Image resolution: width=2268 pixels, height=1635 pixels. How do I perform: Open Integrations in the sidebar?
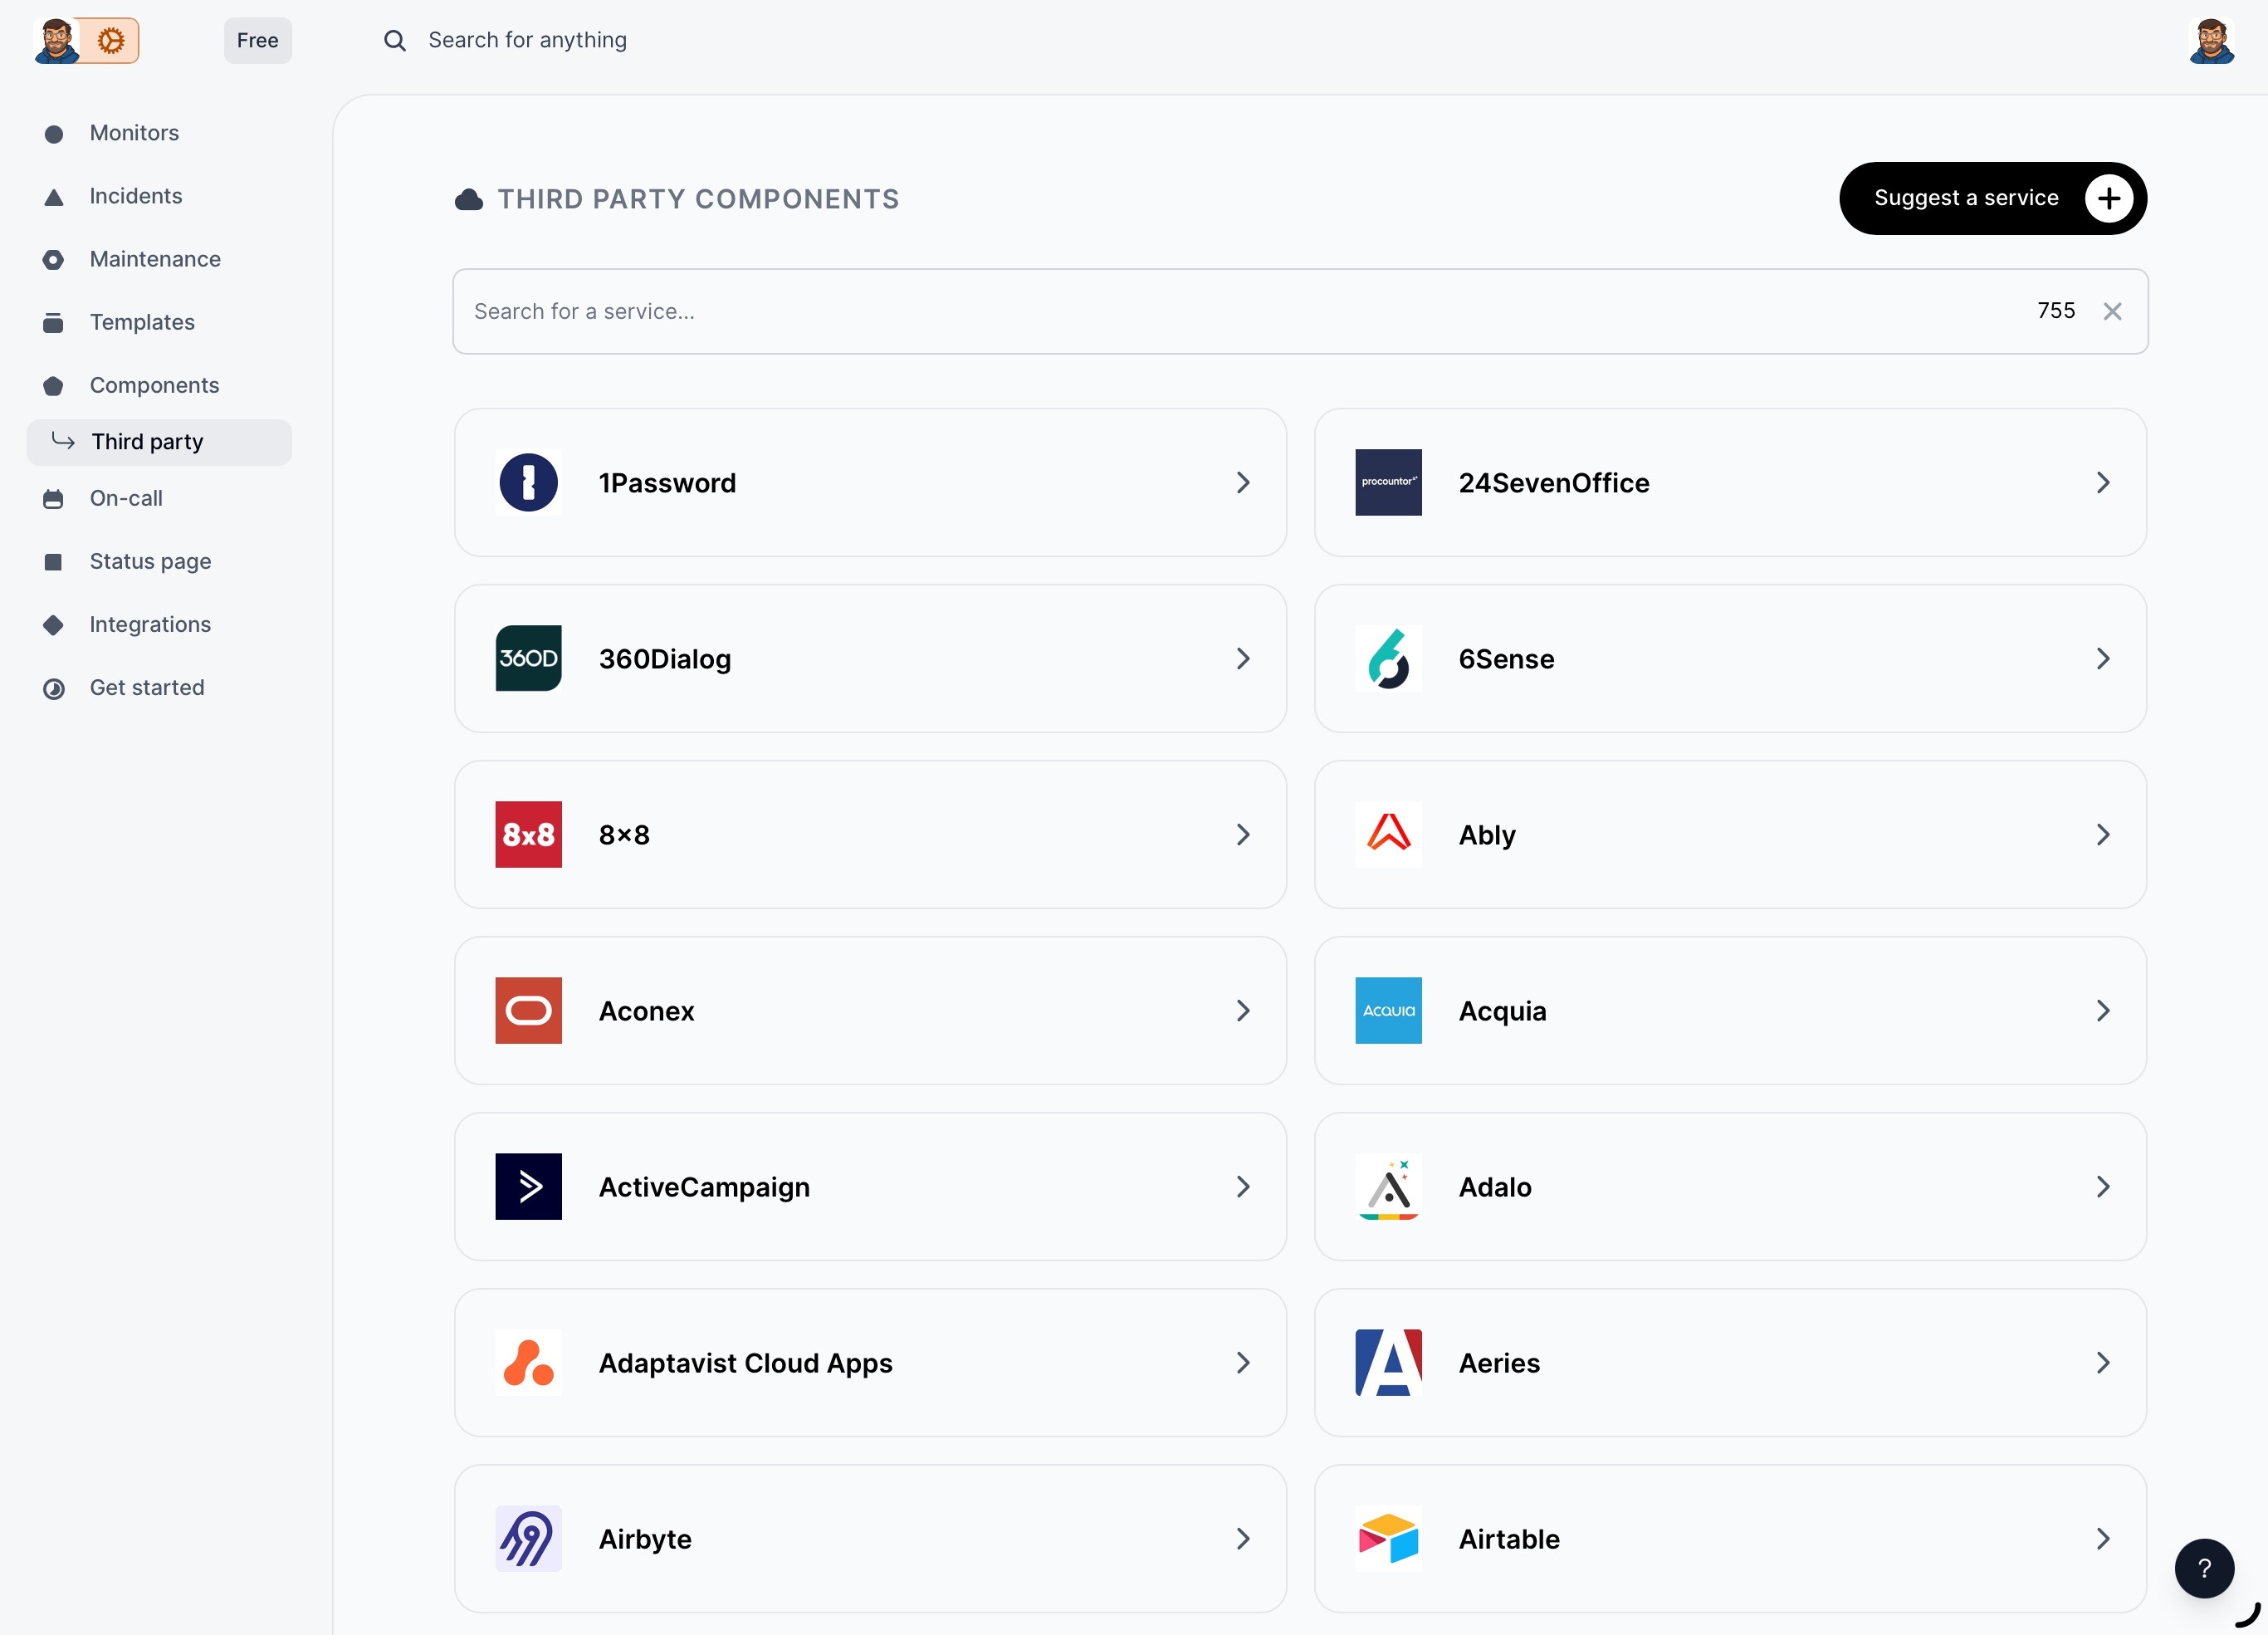tap(159, 624)
